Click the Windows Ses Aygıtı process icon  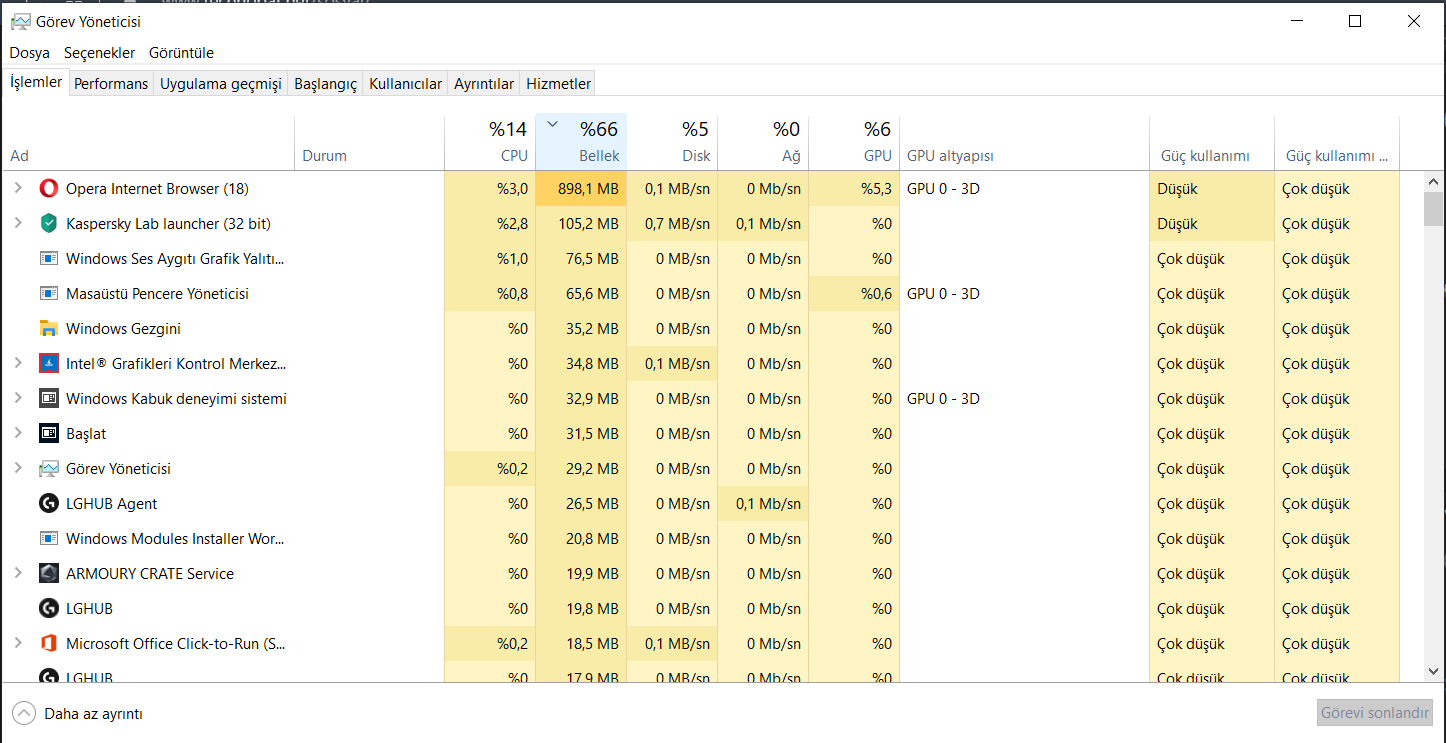pos(49,259)
